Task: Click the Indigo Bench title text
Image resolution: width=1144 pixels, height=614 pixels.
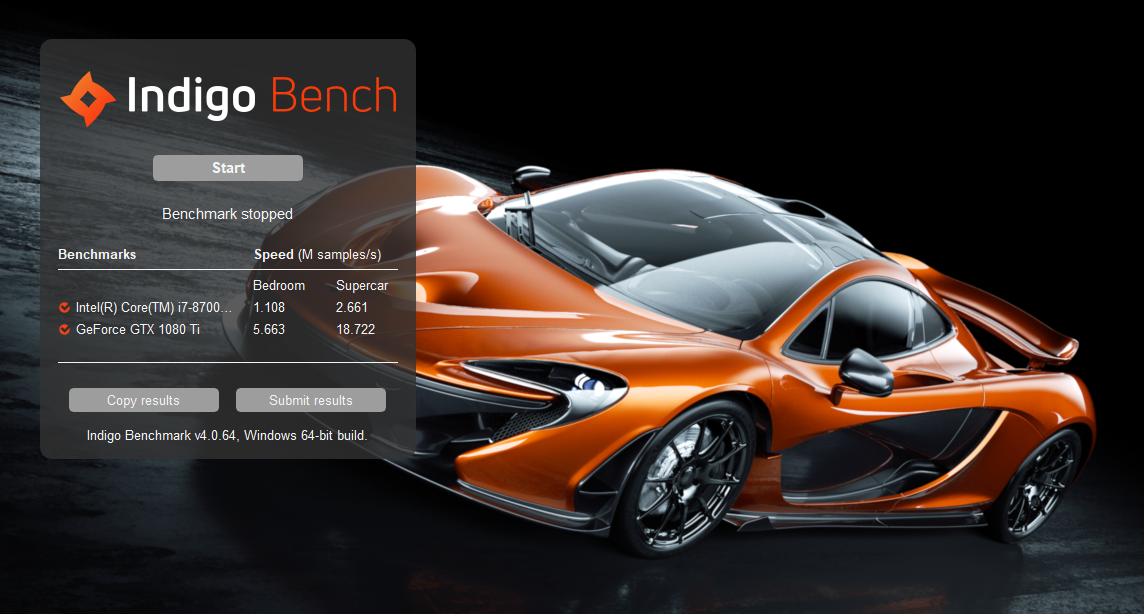Action: [262, 97]
